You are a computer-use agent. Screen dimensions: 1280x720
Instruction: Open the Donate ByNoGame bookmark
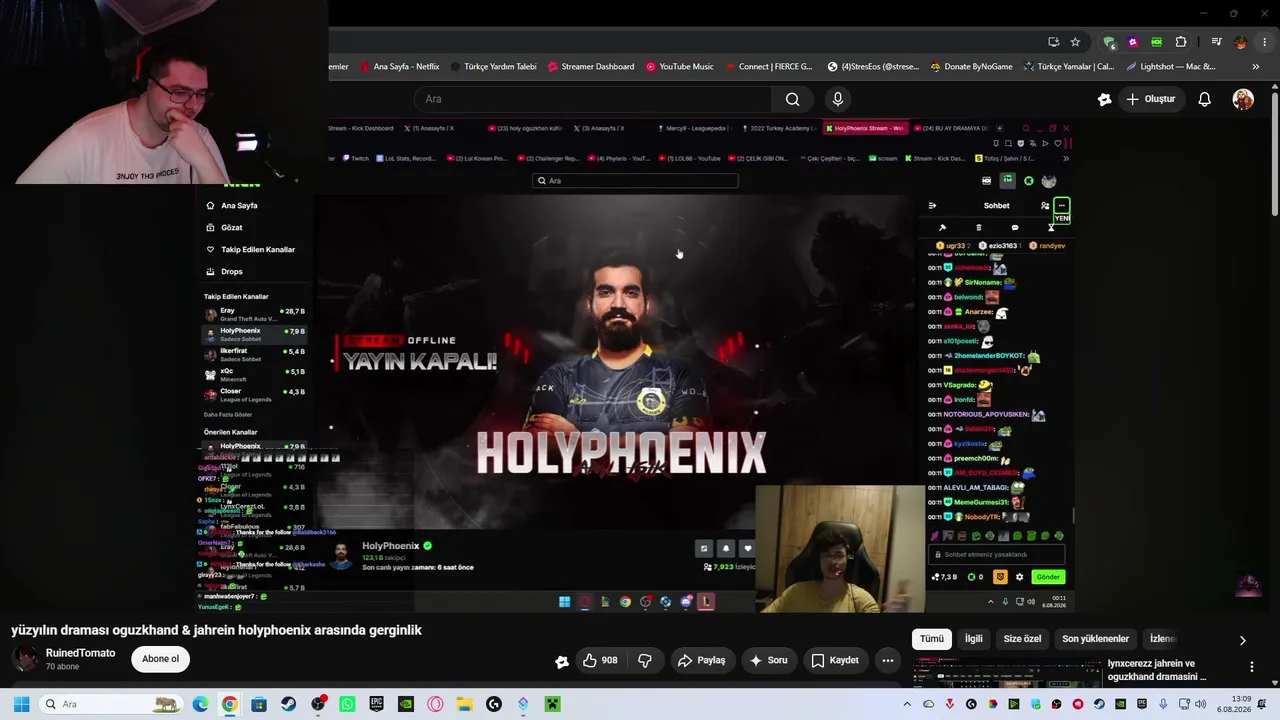(x=971, y=67)
